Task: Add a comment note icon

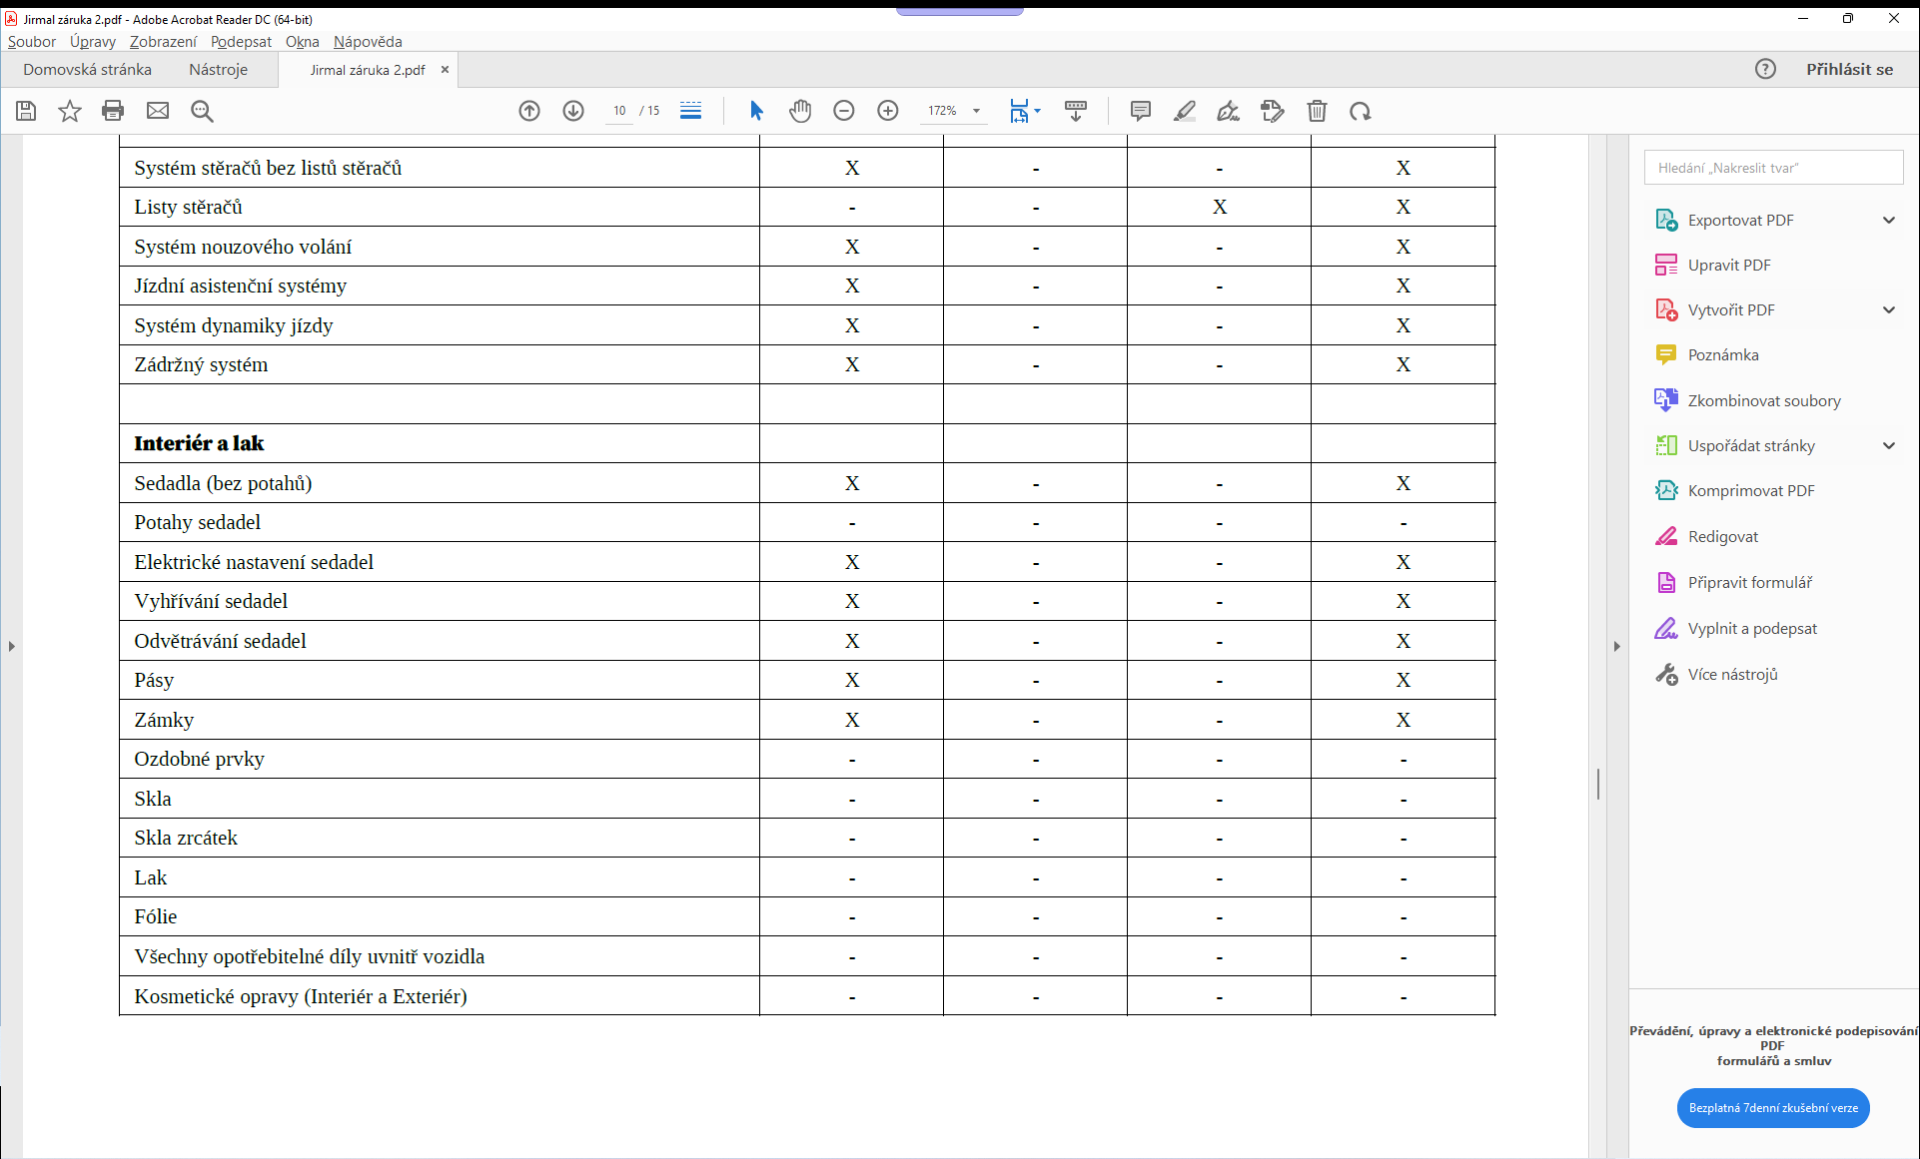Action: click(1140, 111)
